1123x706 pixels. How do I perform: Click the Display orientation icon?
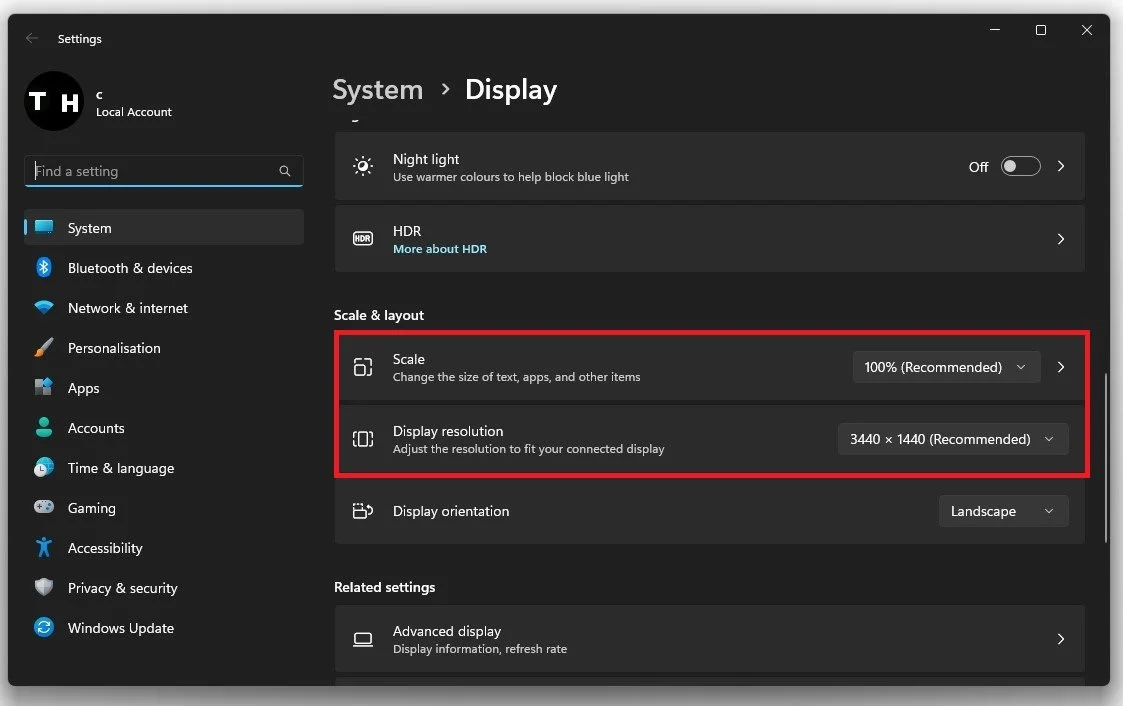[363, 511]
